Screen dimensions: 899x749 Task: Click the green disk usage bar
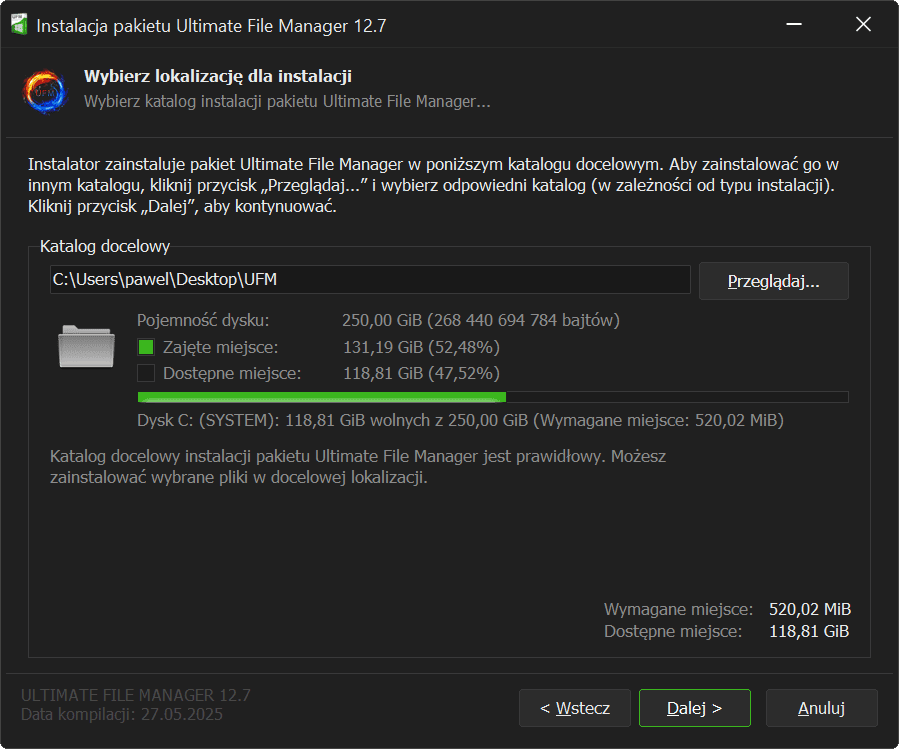[320, 397]
